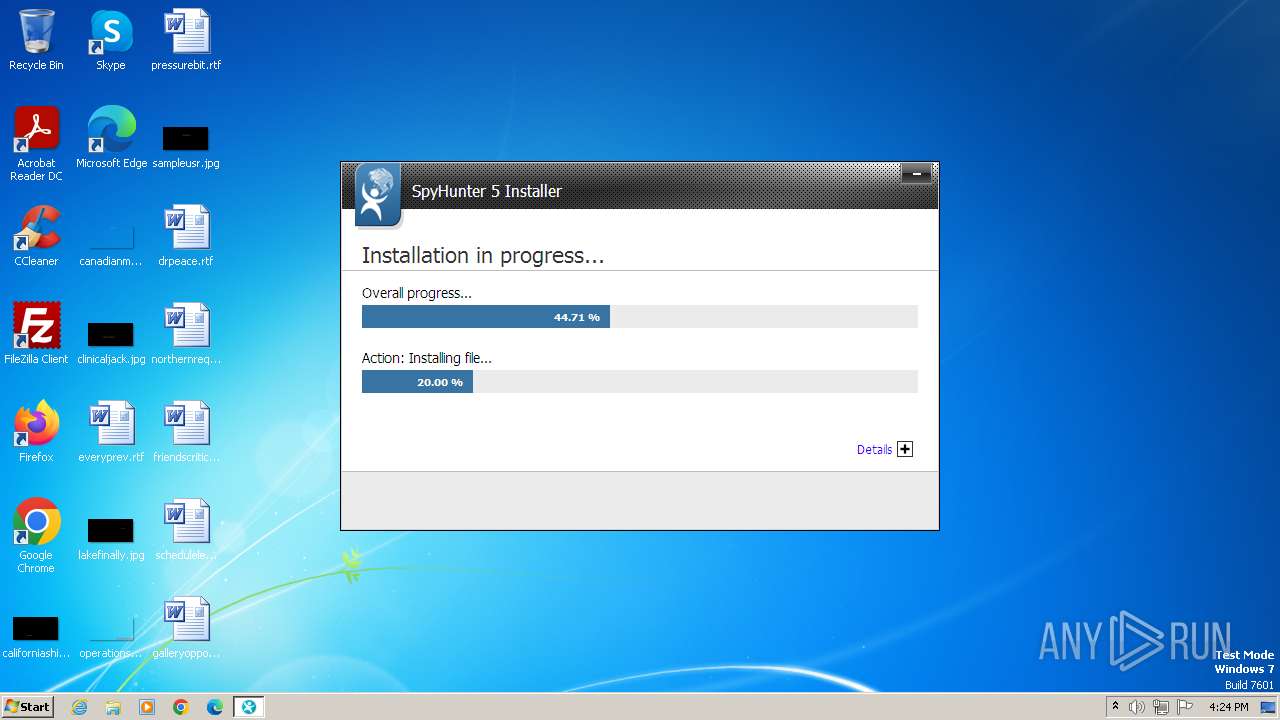Open Chrome from the taskbar
The image size is (1280, 720).
point(181,707)
